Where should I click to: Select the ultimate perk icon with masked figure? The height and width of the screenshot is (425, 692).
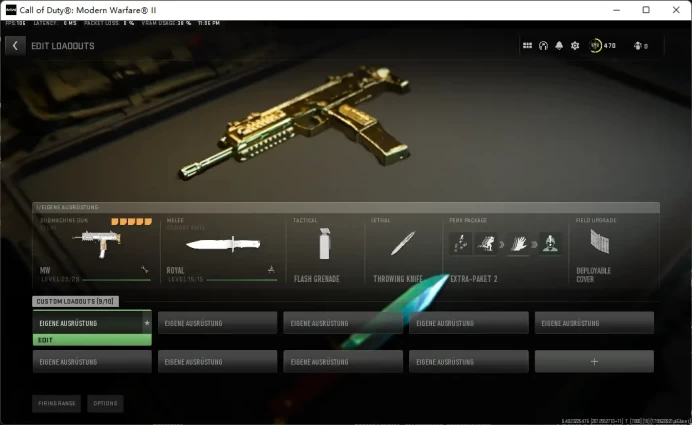tap(550, 243)
